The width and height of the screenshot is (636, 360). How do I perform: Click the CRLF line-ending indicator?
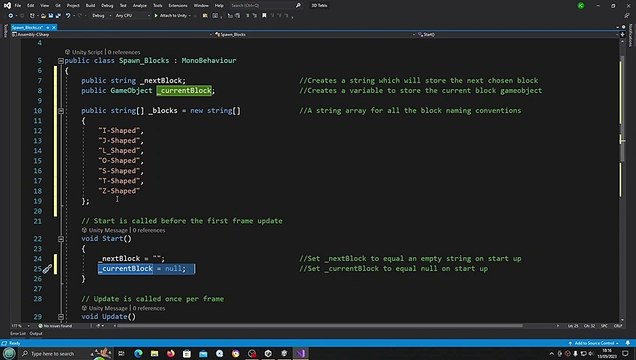pyautogui.click(x=618, y=326)
